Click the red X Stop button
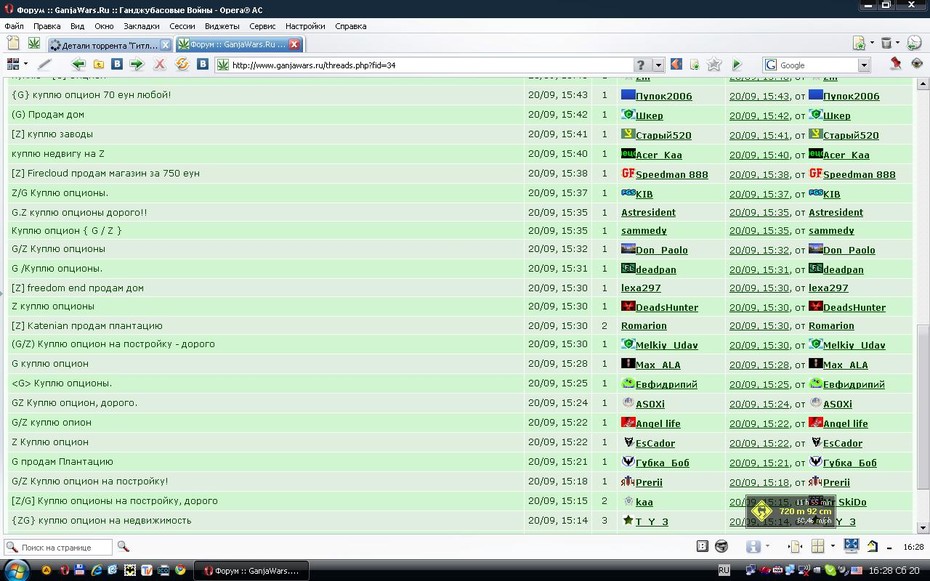930x581 pixels. pyautogui.click(x=159, y=64)
